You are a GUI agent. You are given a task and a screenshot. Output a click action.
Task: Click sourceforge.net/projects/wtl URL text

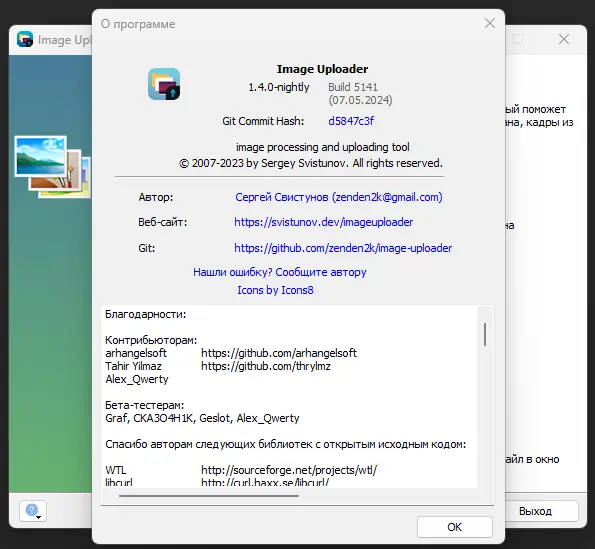(x=289, y=470)
